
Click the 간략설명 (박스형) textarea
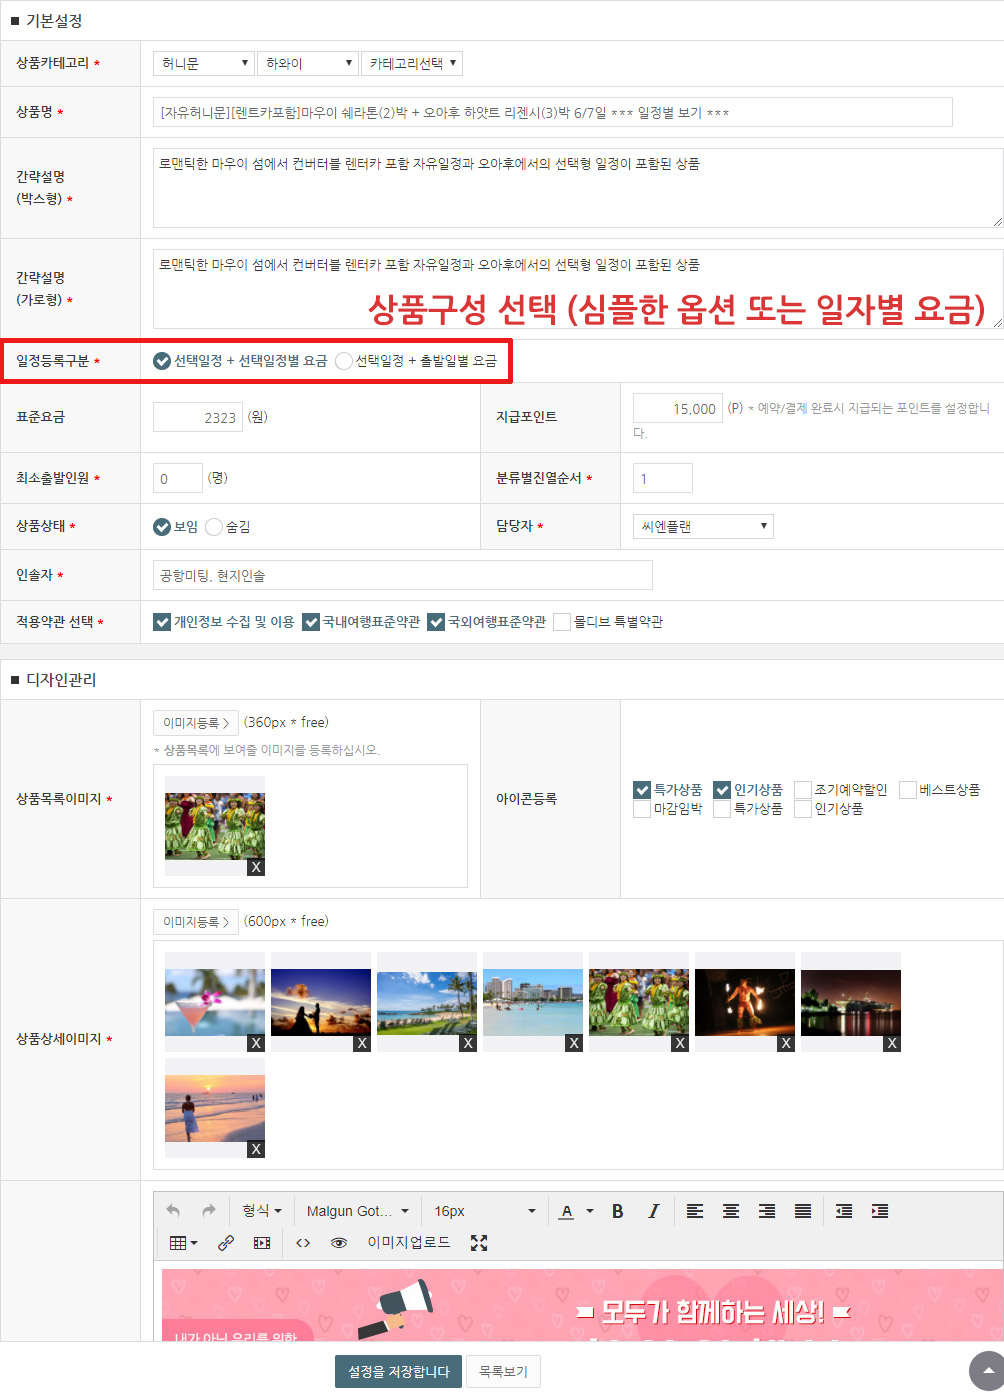(x=578, y=188)
